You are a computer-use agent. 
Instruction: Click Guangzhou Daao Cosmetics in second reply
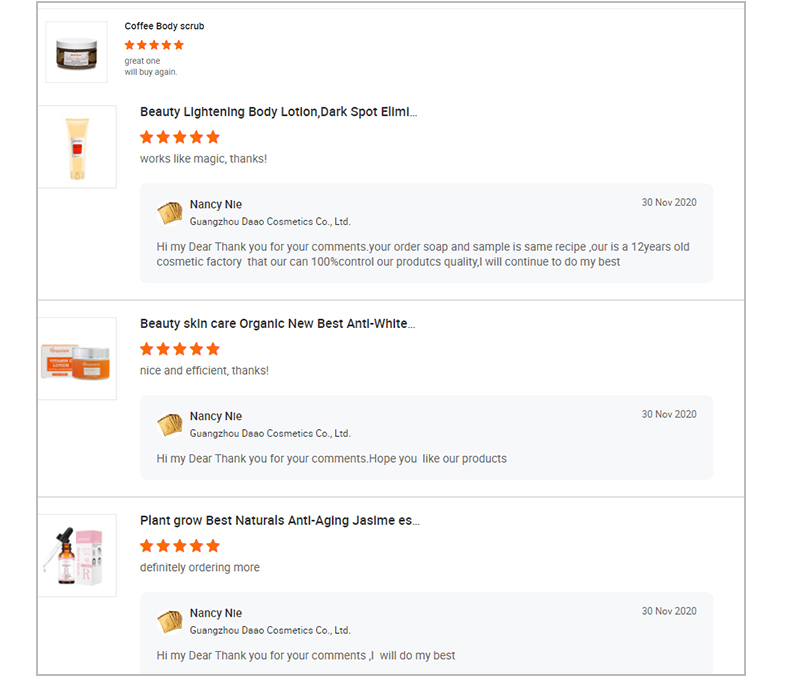[270, 434]
